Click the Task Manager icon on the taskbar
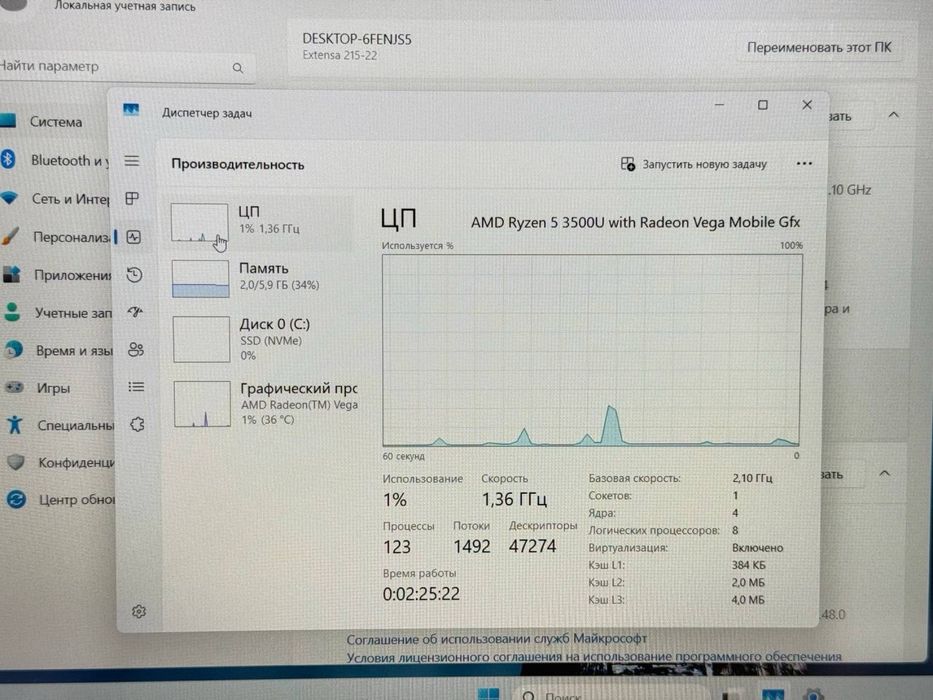The height and width of the screenshot is (700, 933). pos(773,694)
